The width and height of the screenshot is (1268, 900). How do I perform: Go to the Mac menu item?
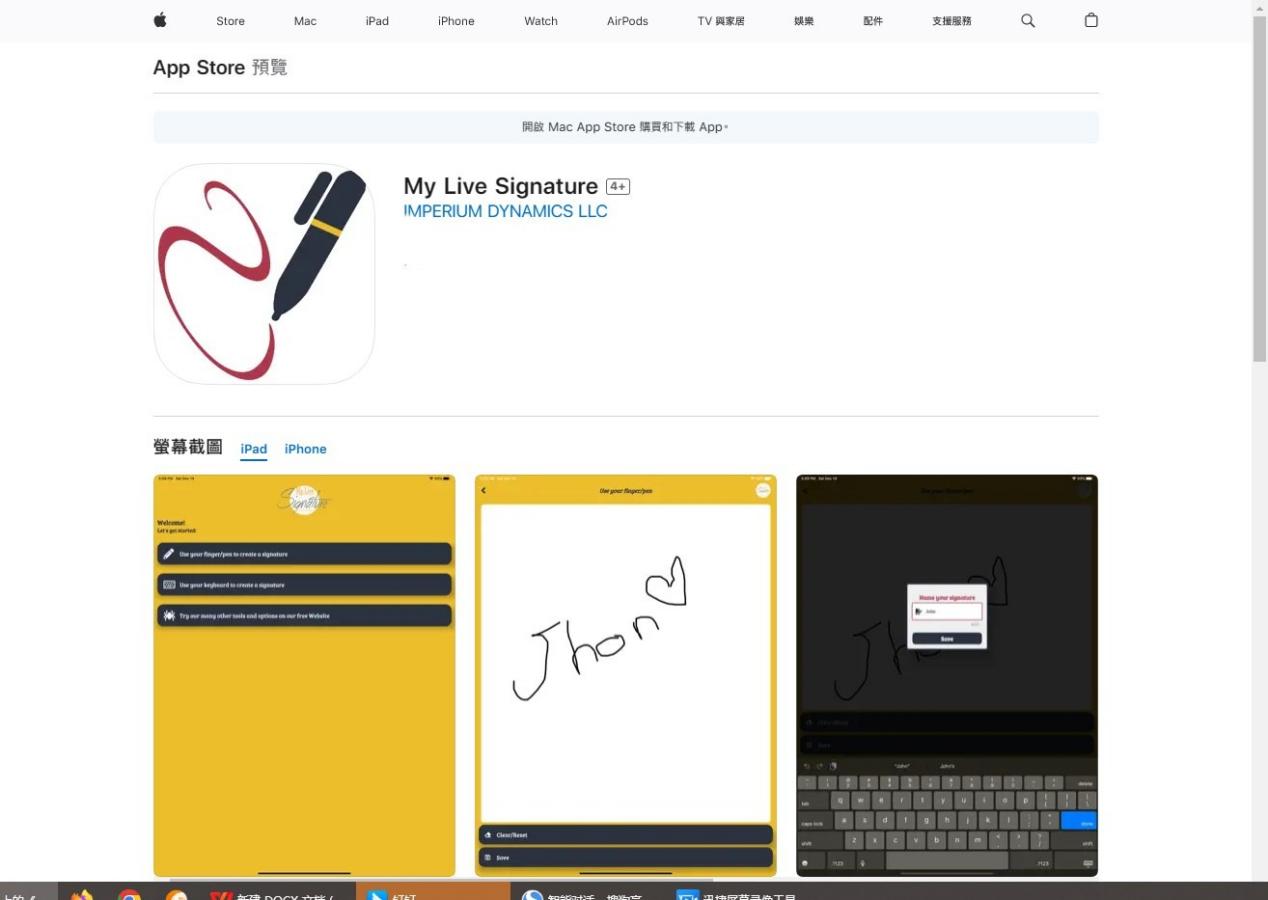point(305,21)
